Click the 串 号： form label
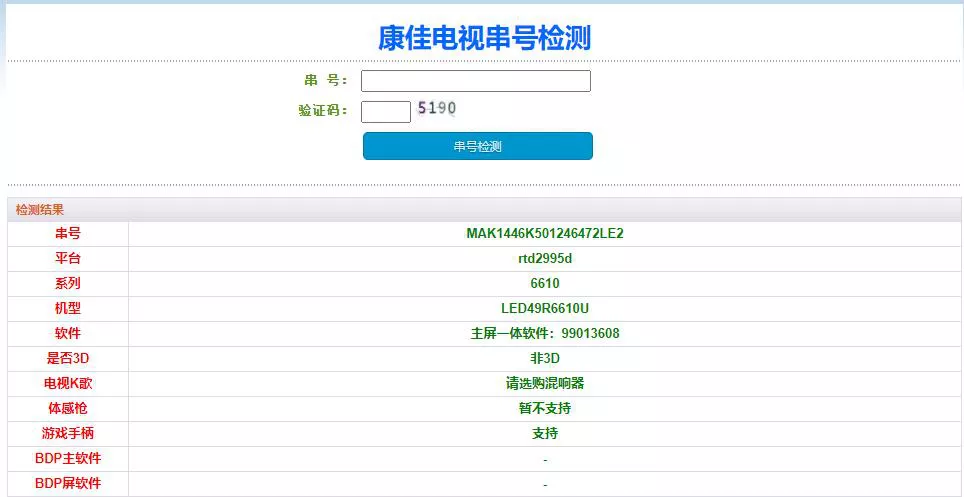The width and height of the screenshot is (964, 497). tap(326, 81)
